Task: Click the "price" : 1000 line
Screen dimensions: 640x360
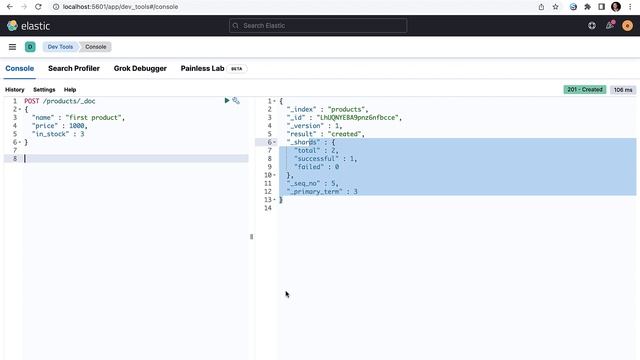Action: point(60,126)
